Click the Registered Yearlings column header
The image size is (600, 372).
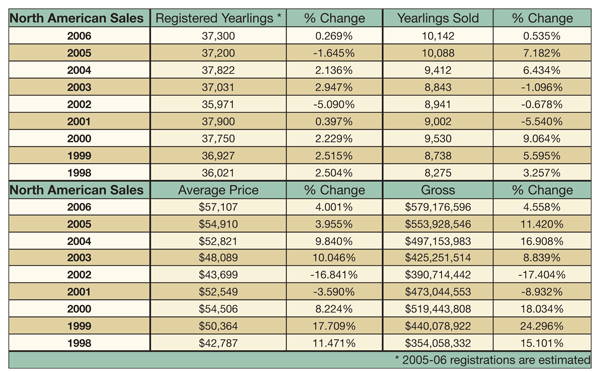pos(218,18)
